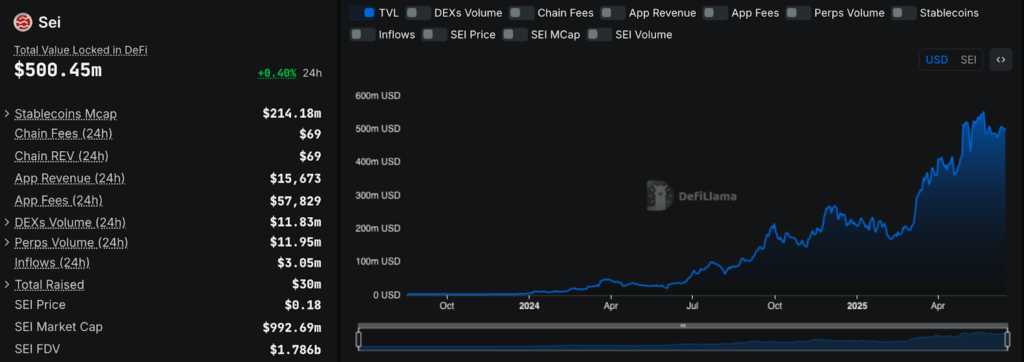Expand the Perps Volume (24h) row
Screen dimensions: 1024x362
click(7, 242)
